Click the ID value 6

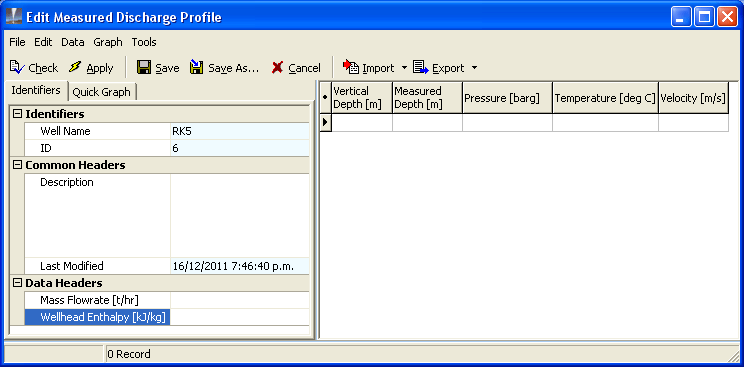click(x=176, y=148)
